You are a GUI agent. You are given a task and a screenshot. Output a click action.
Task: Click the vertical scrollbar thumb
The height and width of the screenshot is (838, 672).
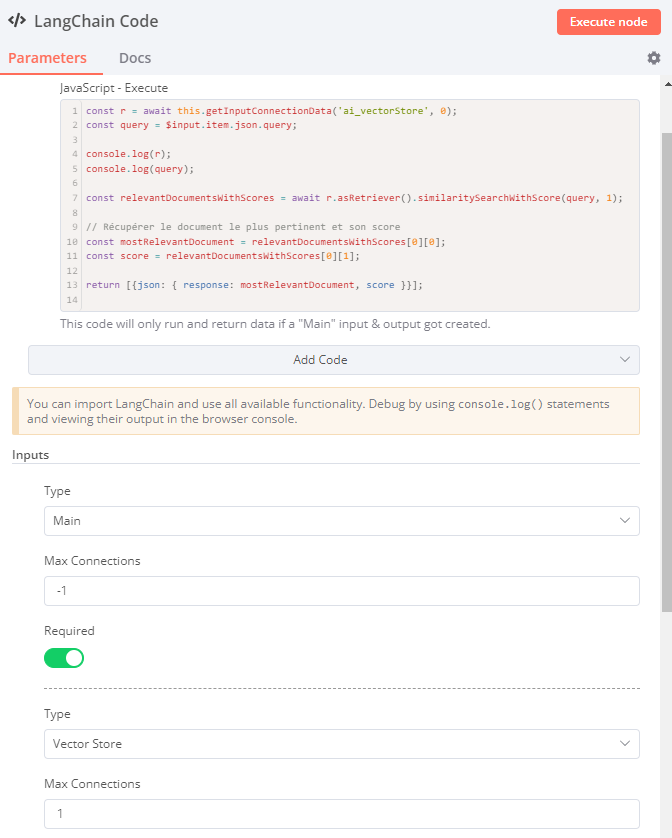point(667,373)
